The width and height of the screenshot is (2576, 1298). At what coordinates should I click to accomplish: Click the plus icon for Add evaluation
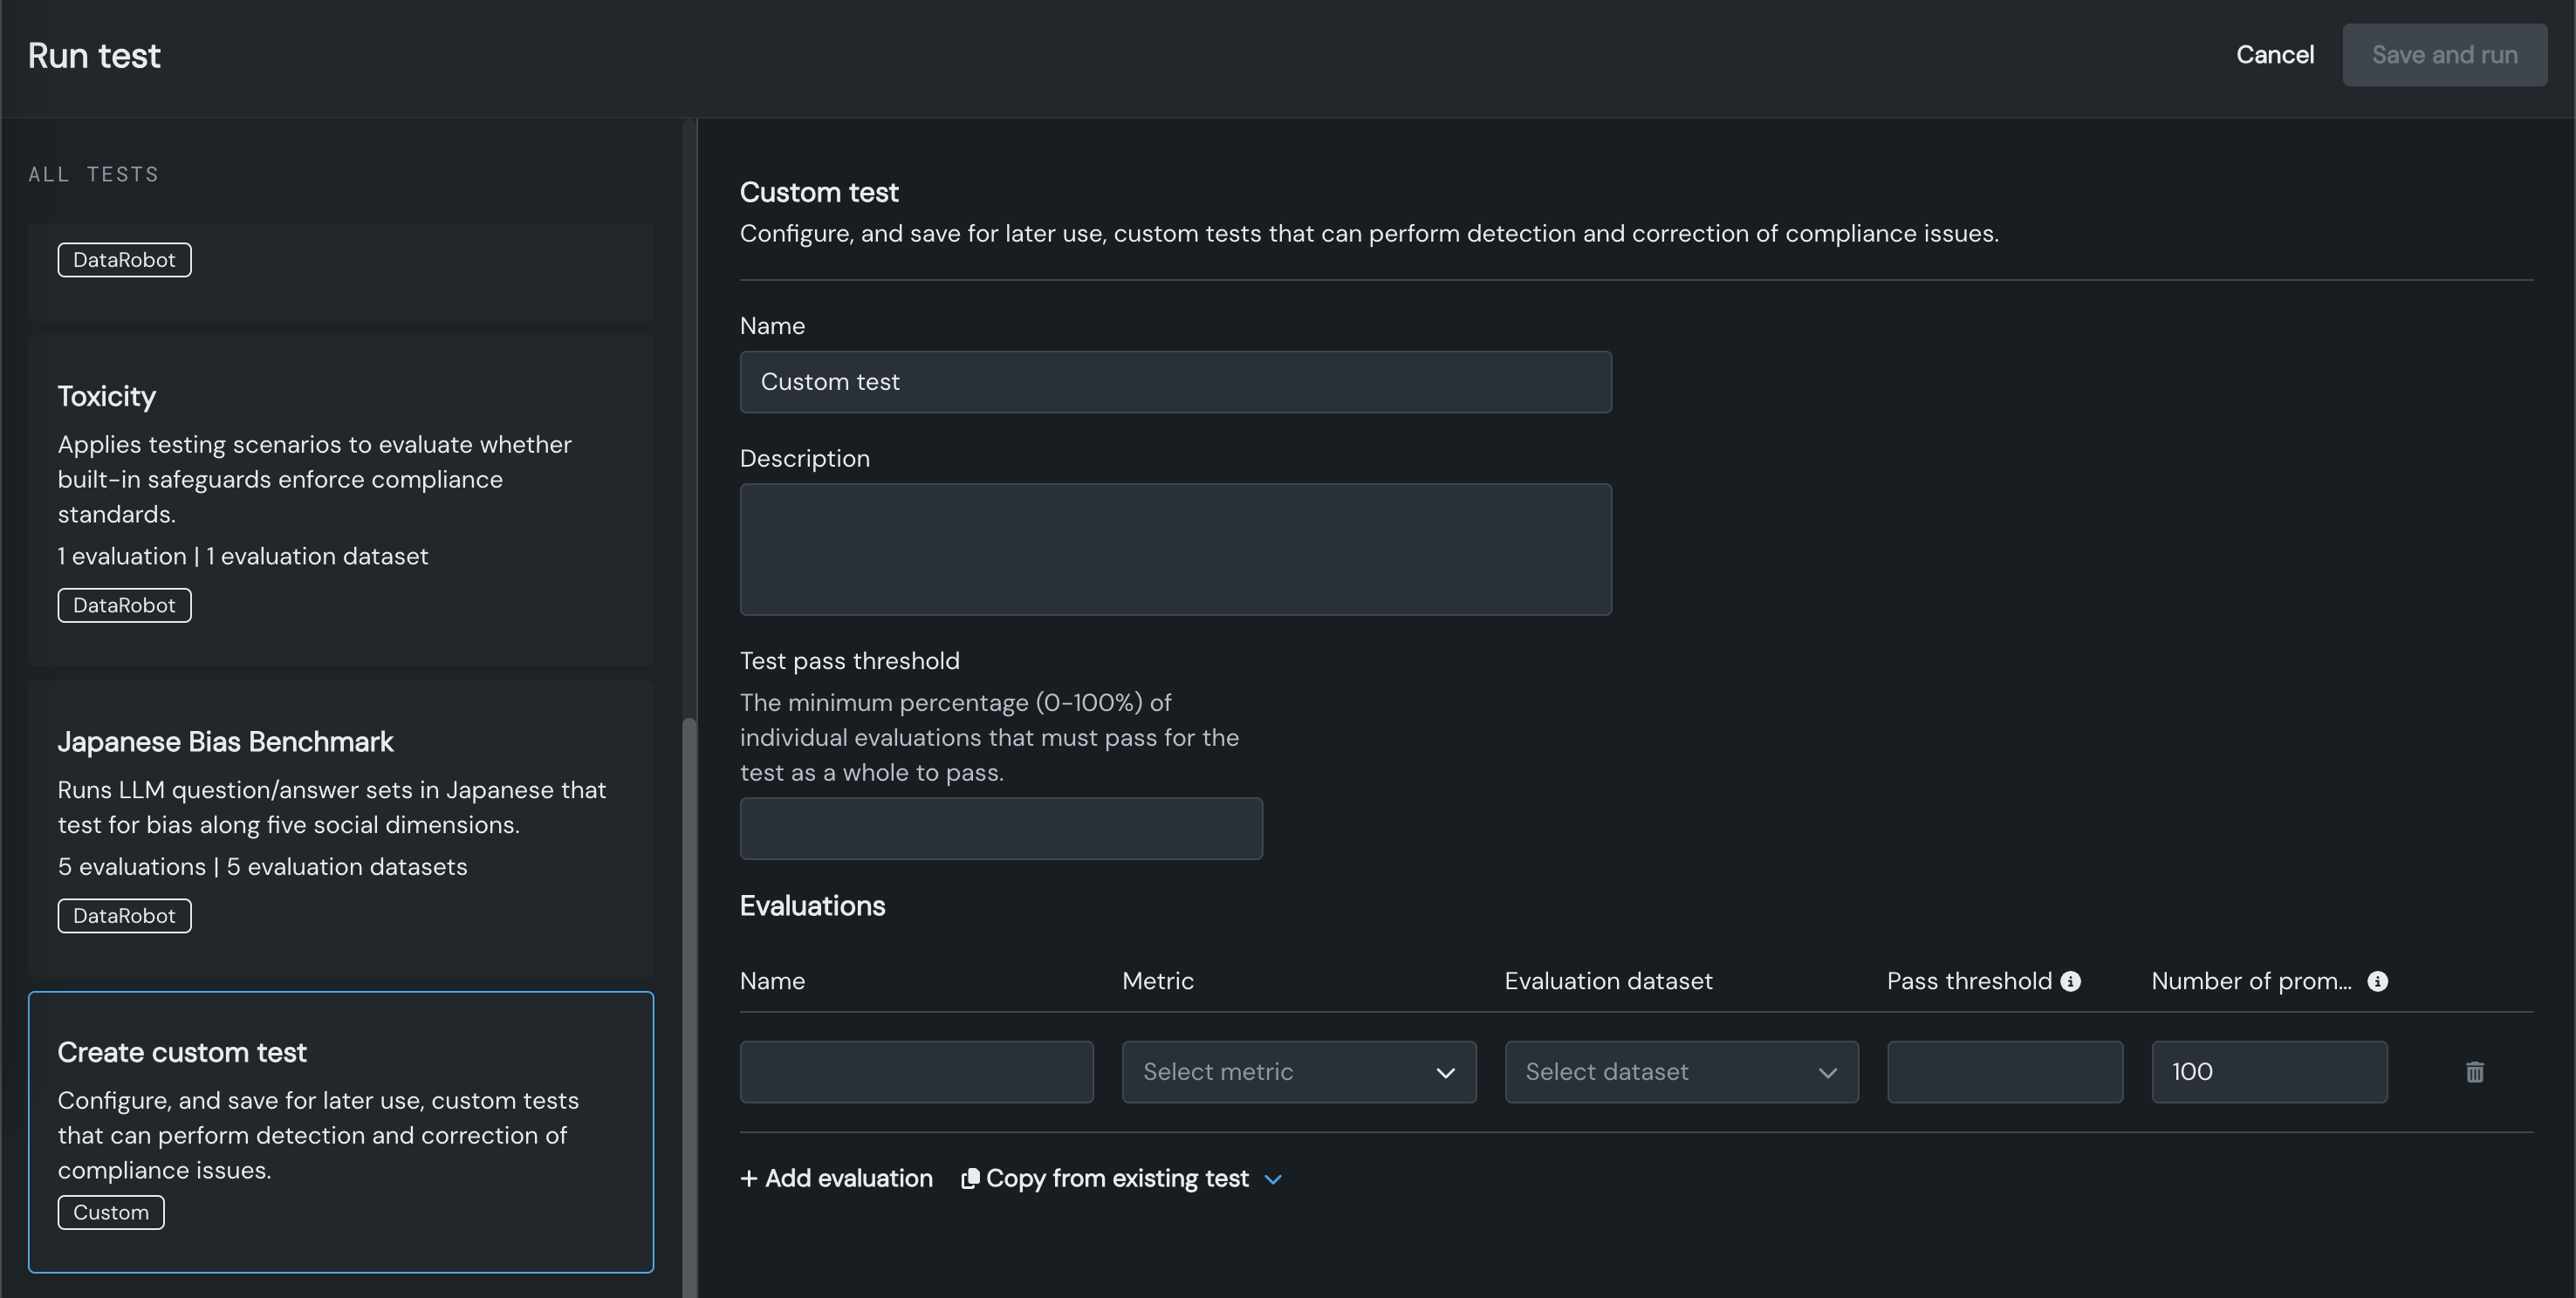pos(749,1178)
